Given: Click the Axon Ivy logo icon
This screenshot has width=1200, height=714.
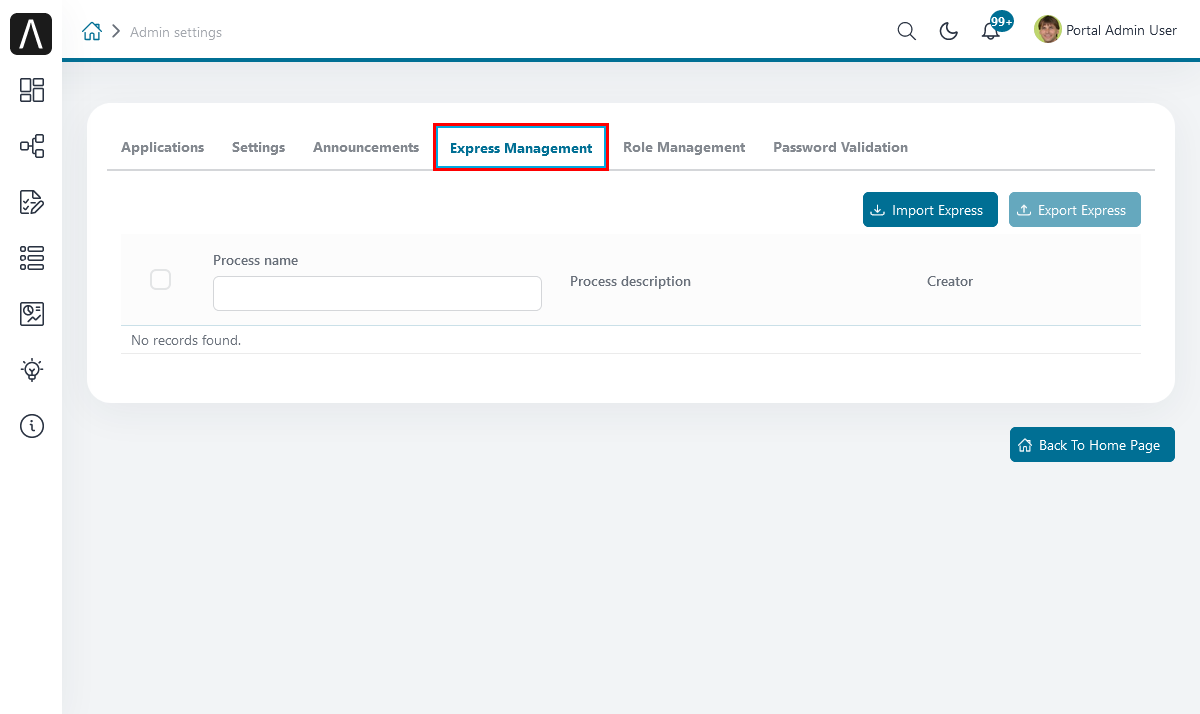Looking at the screenshot, I should [31, 34].
